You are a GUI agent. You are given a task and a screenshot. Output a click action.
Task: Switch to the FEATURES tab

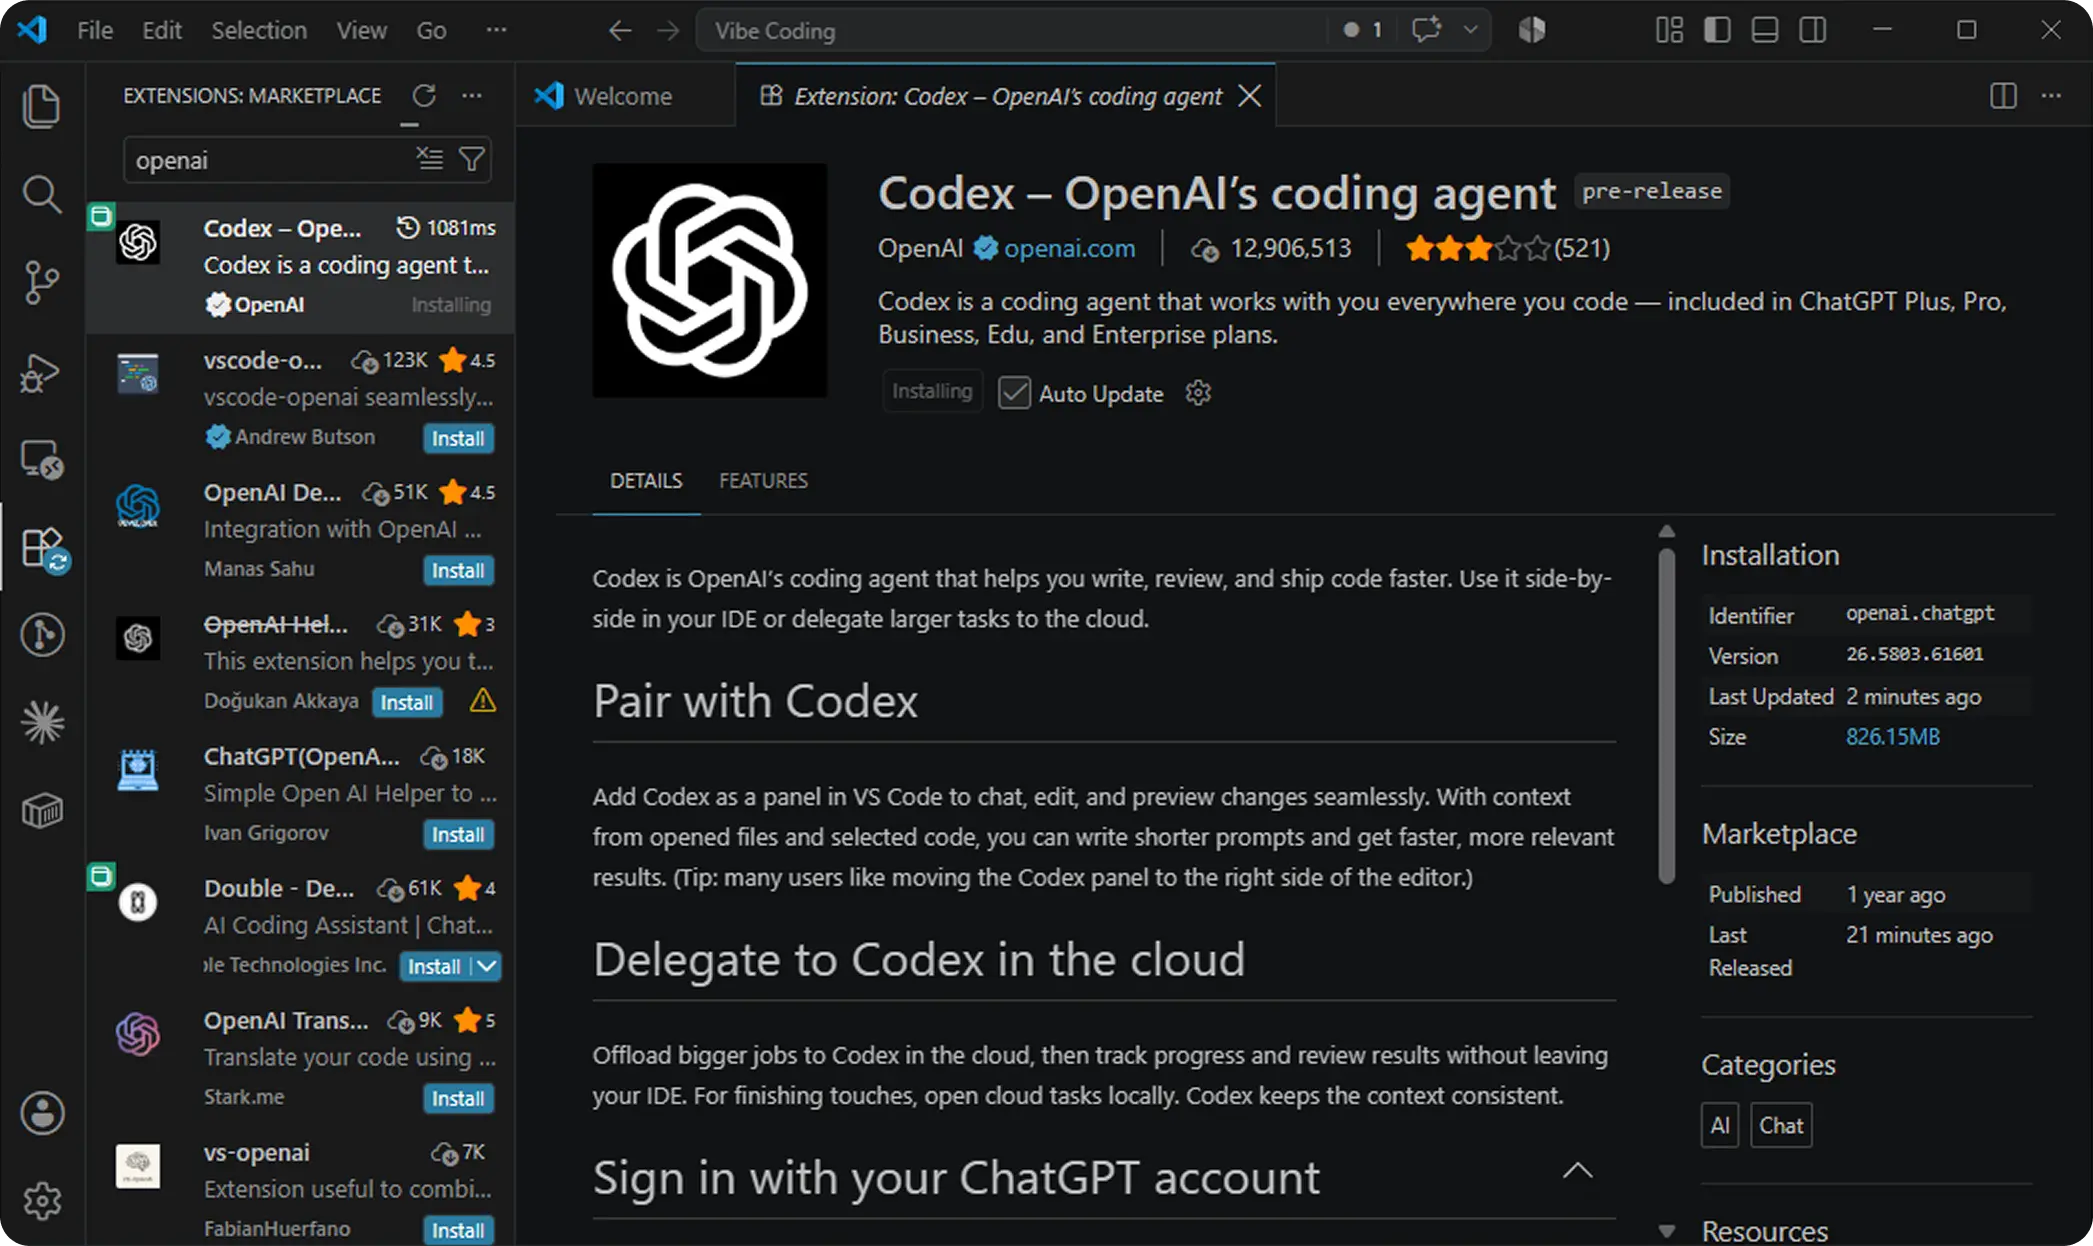coord(763,481)
